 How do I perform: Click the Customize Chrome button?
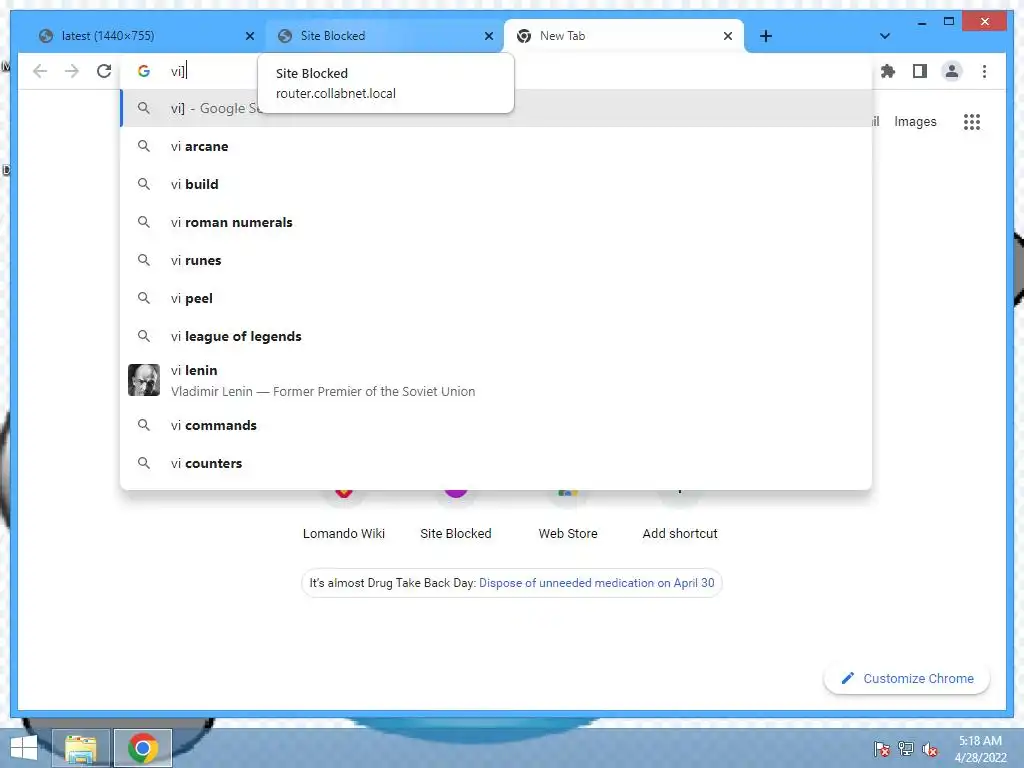tap(907, 679)
